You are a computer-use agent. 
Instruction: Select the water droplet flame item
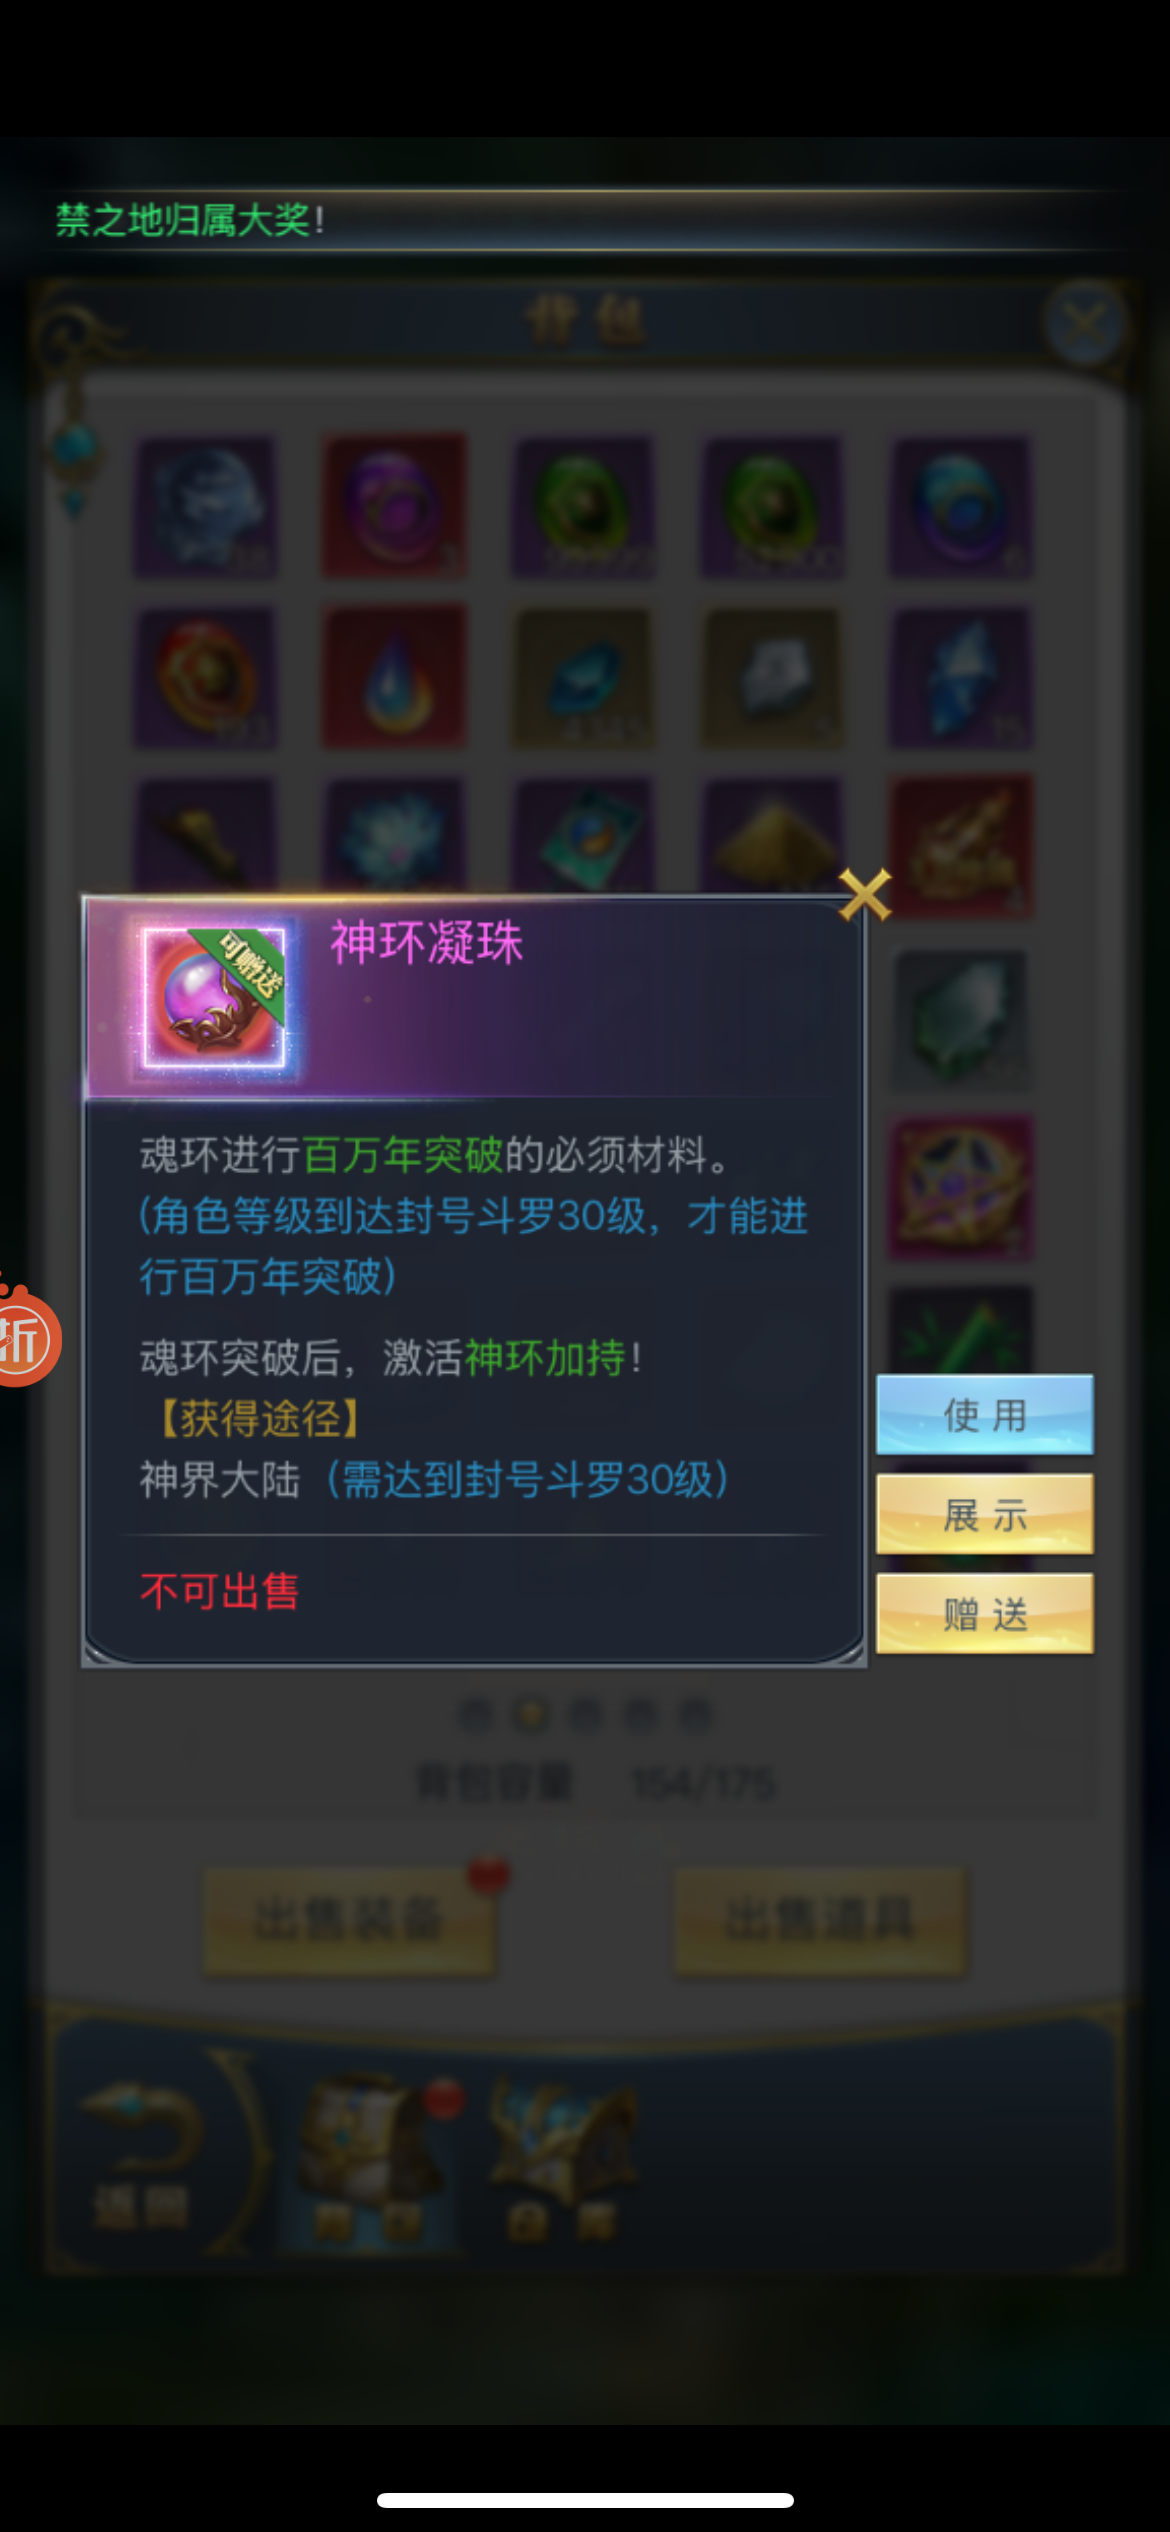[x=394, y=676]
